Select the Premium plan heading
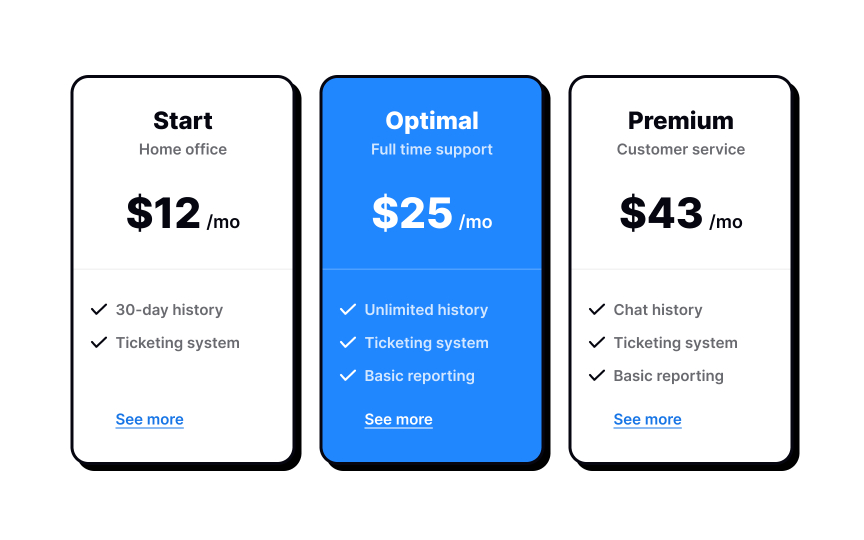This screenshot has width=864, height=540. click(681, 121)
